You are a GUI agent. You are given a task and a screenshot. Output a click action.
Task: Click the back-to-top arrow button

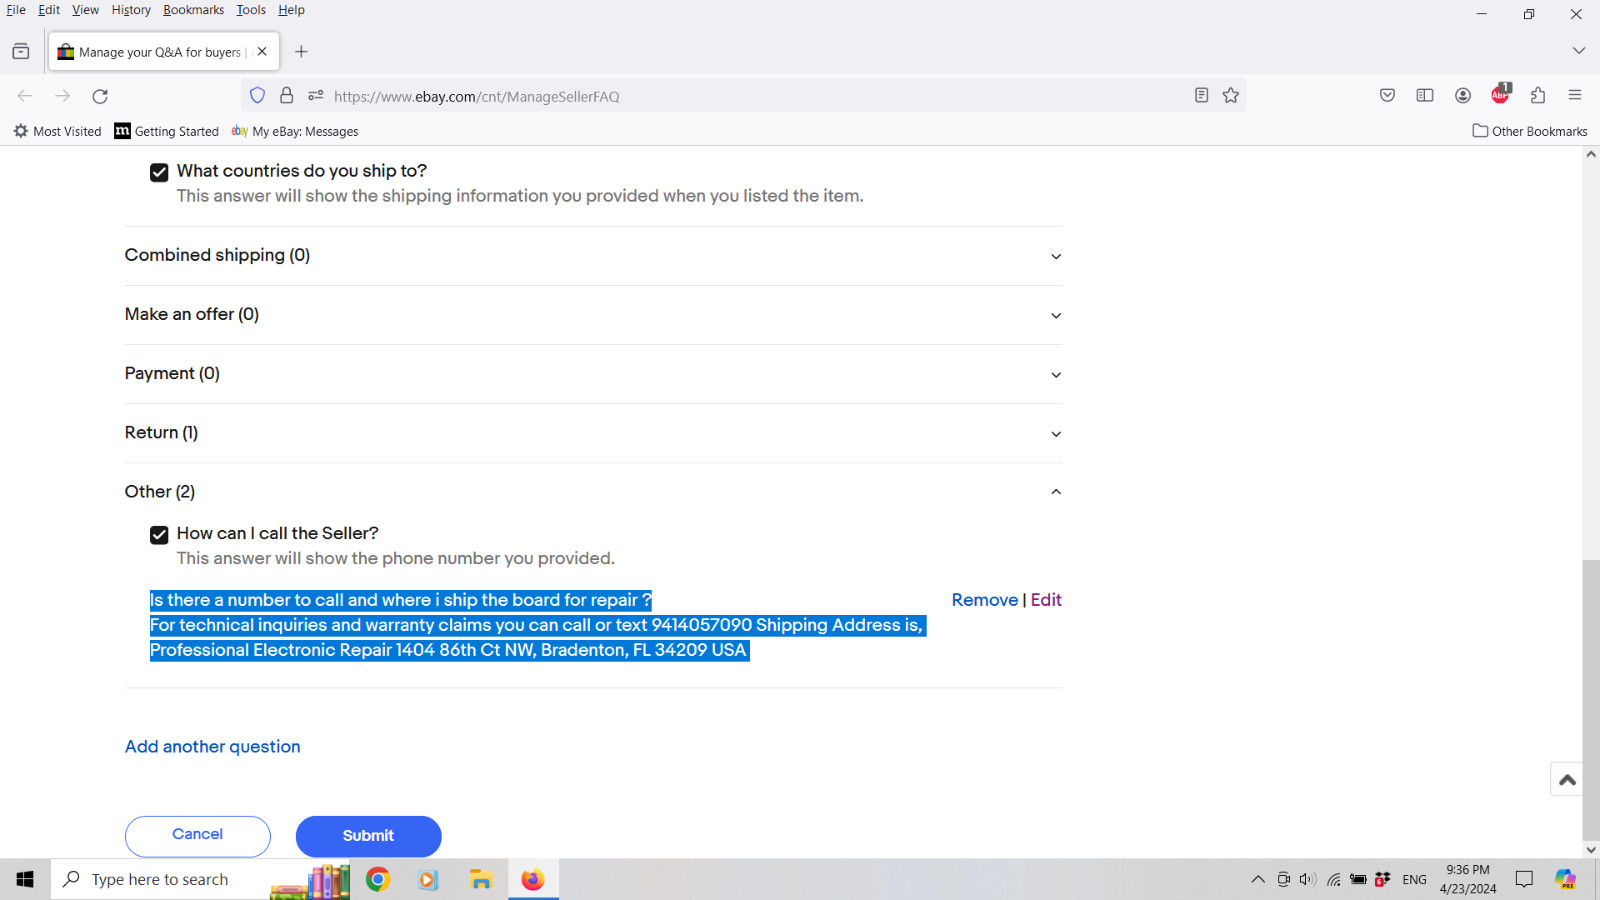pyautogui.click(x=1567, y=779)
